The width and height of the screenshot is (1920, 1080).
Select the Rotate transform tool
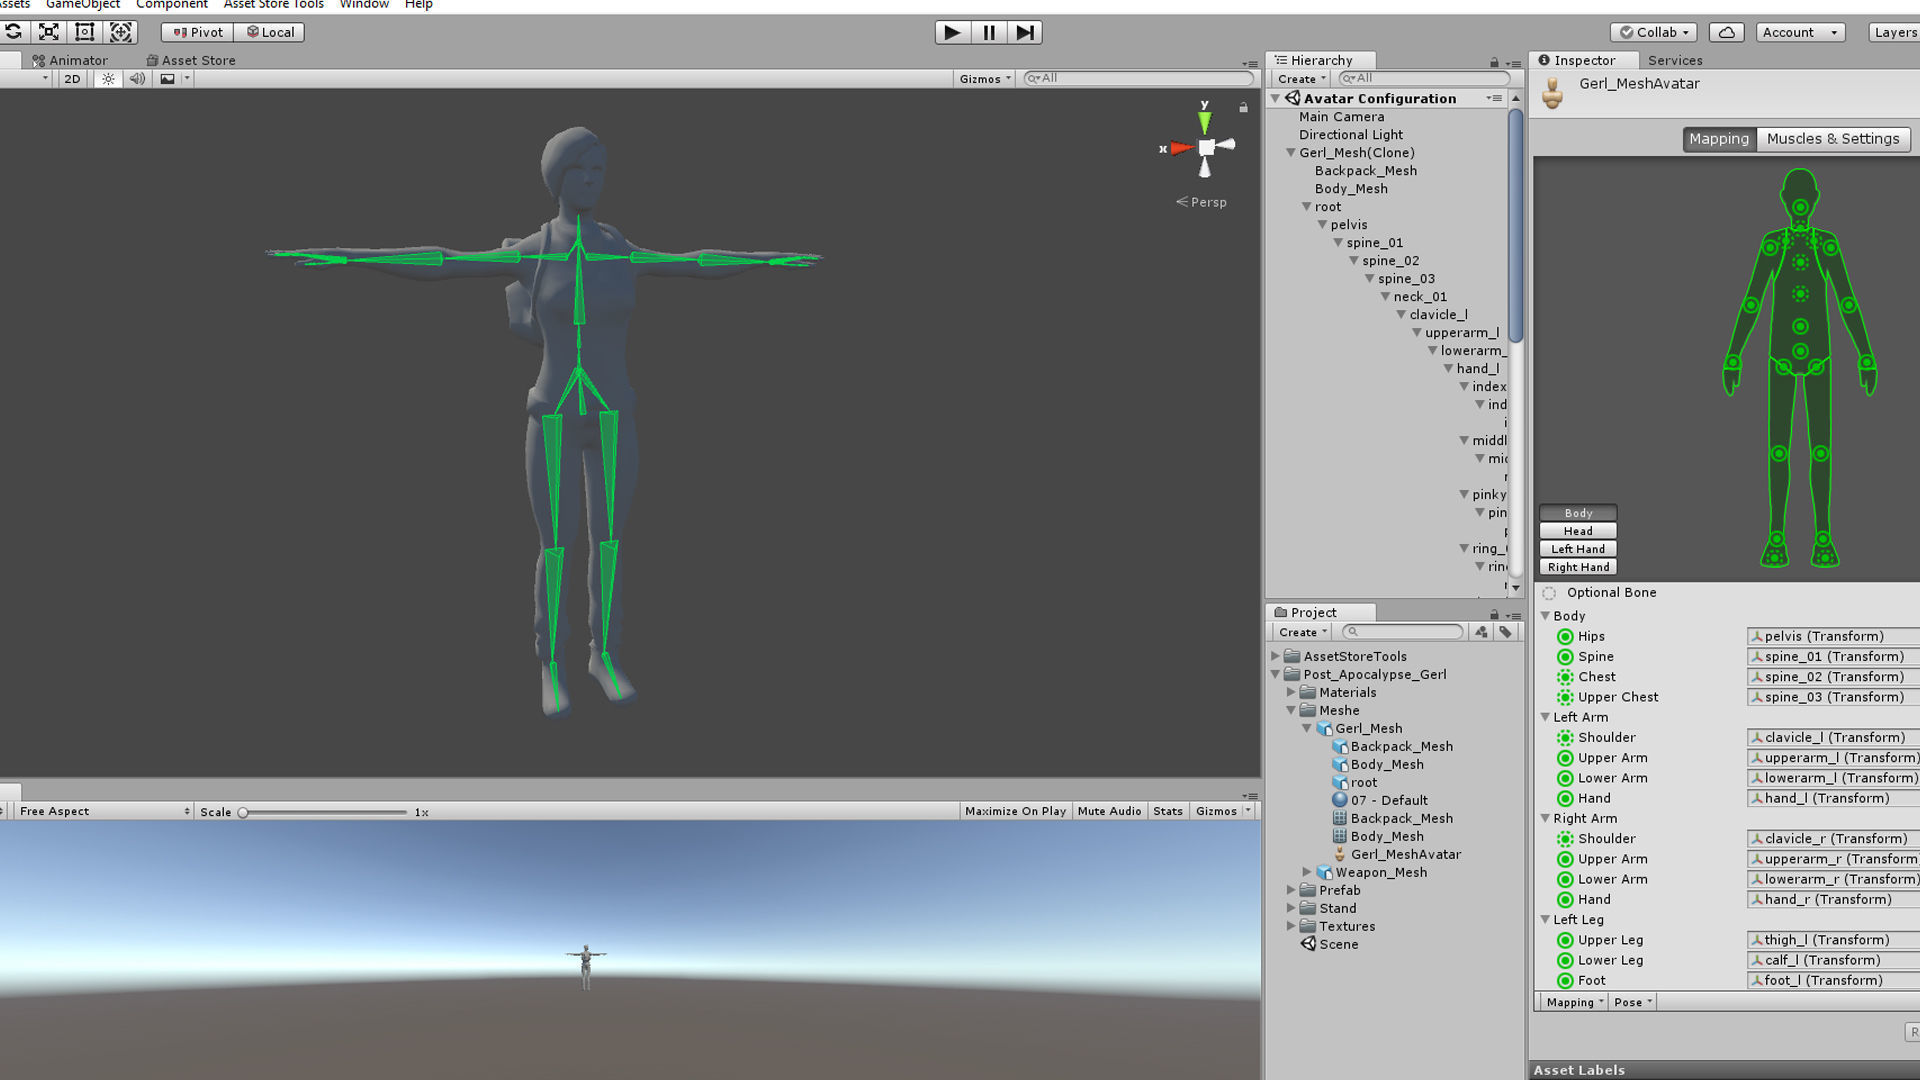pyautogui.click(x=13, y=32)
